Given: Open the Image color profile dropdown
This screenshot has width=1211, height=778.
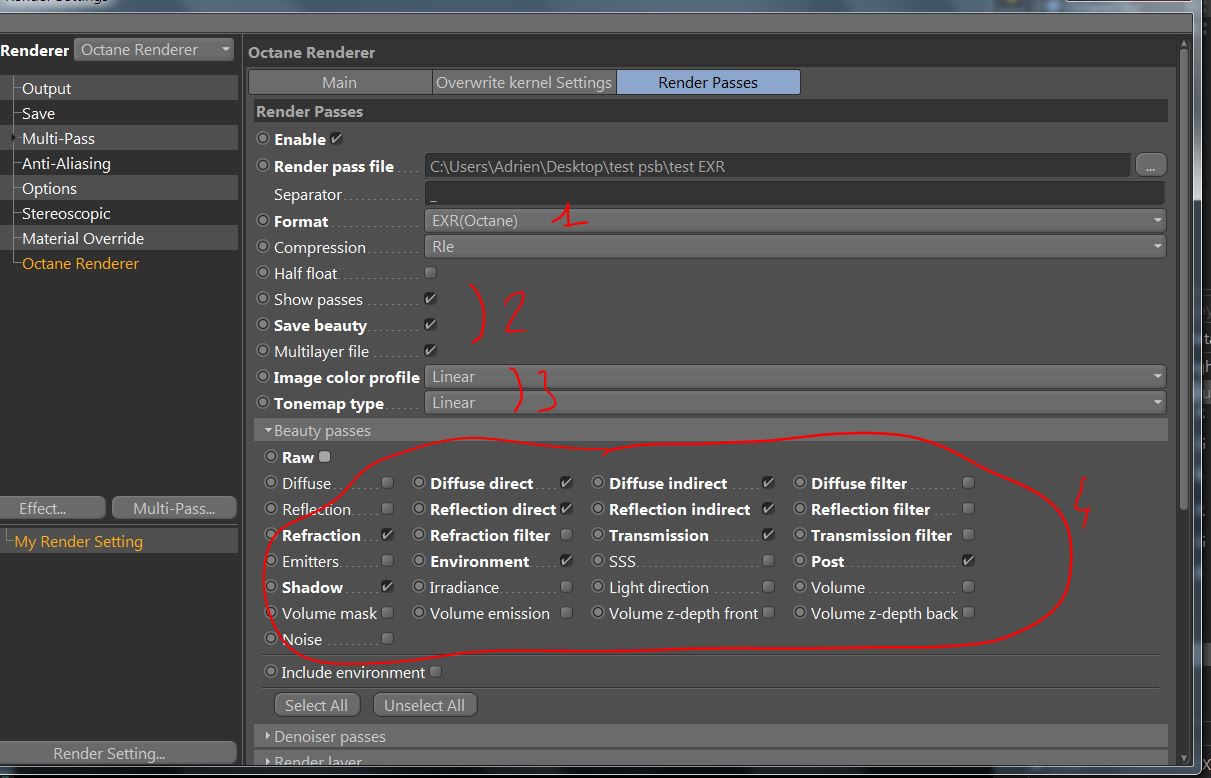Looking at the screenshot, I should click(795, 376).
